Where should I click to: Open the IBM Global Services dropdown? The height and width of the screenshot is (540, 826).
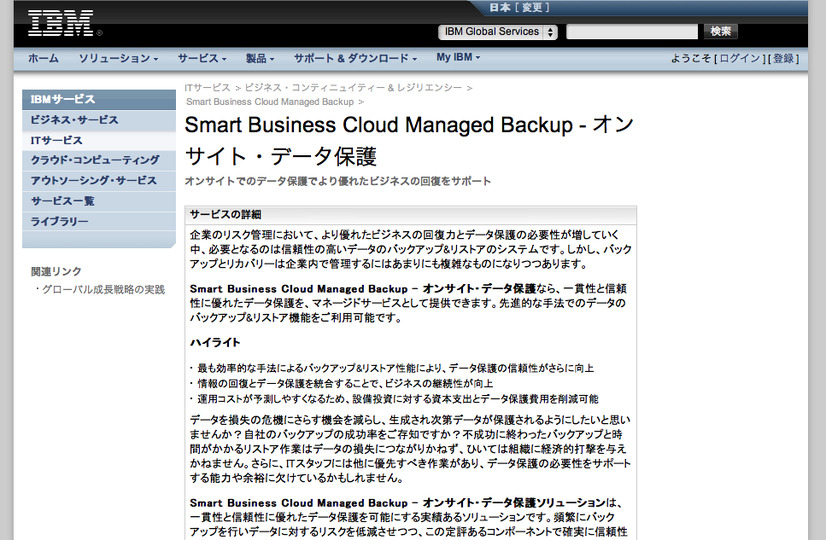[498, 32]
